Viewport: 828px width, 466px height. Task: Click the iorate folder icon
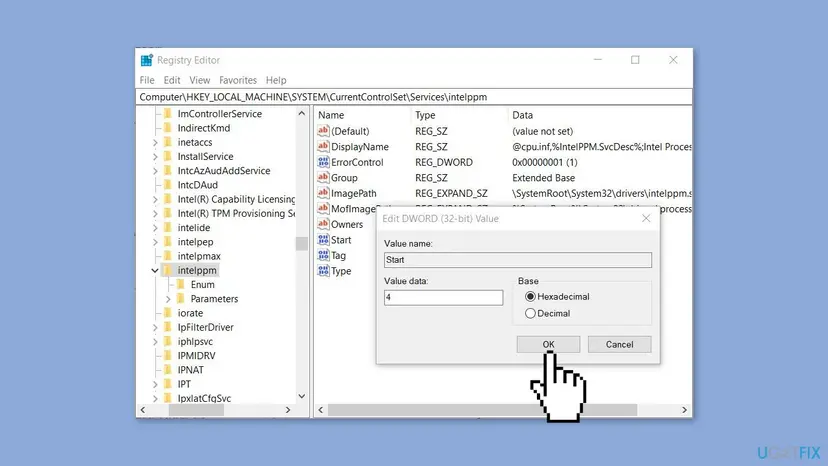coord(168,313)
